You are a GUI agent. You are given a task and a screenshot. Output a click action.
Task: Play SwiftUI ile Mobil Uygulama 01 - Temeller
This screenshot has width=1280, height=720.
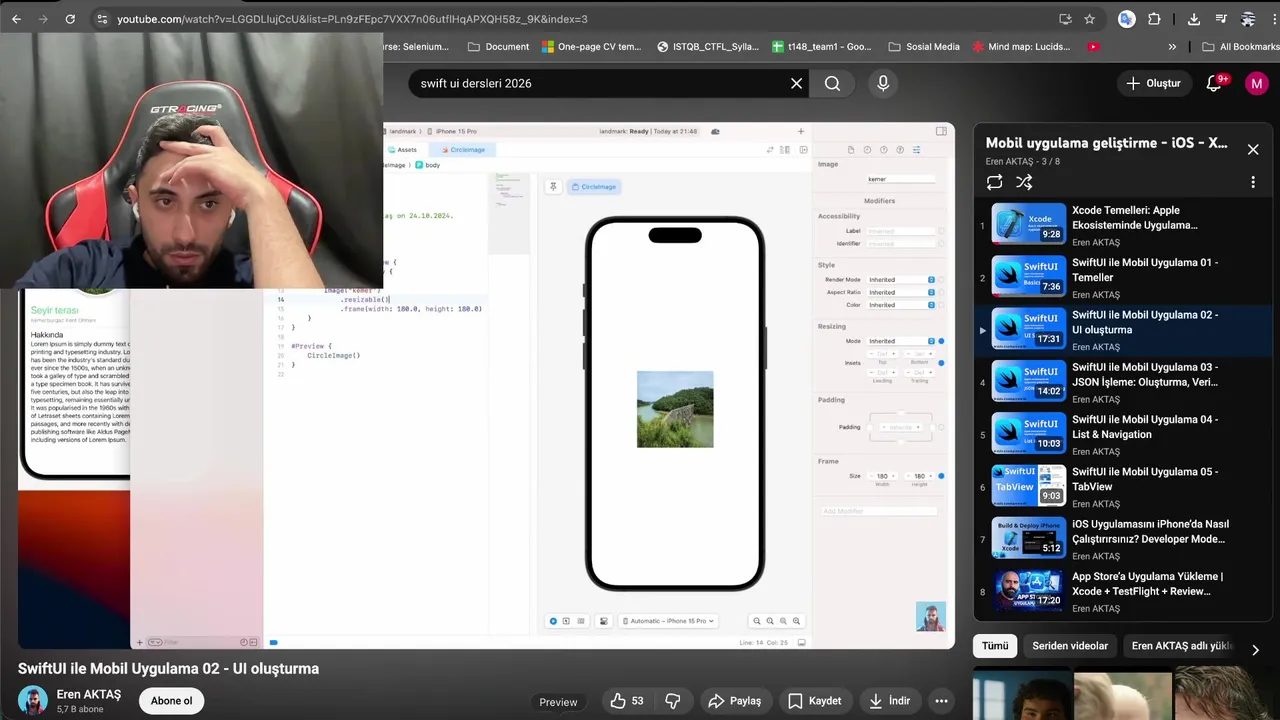(x=1123, y=278)
